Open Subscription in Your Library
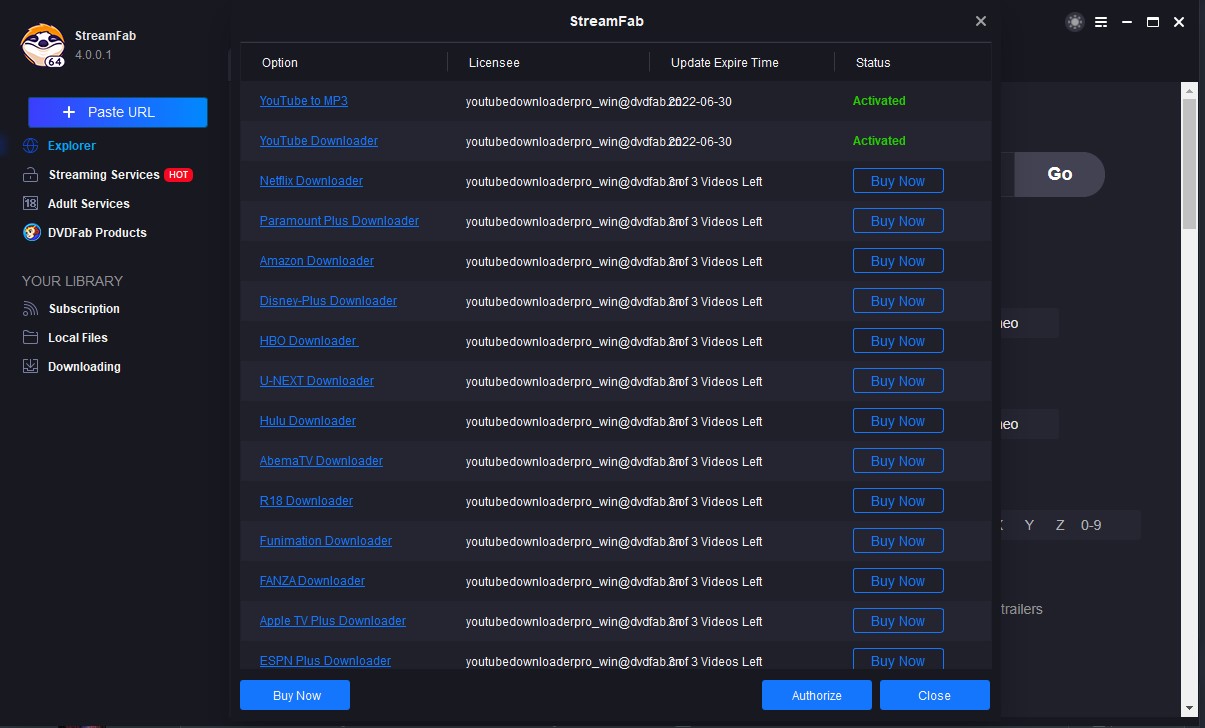1205x728 pixels. pos(84,309)
